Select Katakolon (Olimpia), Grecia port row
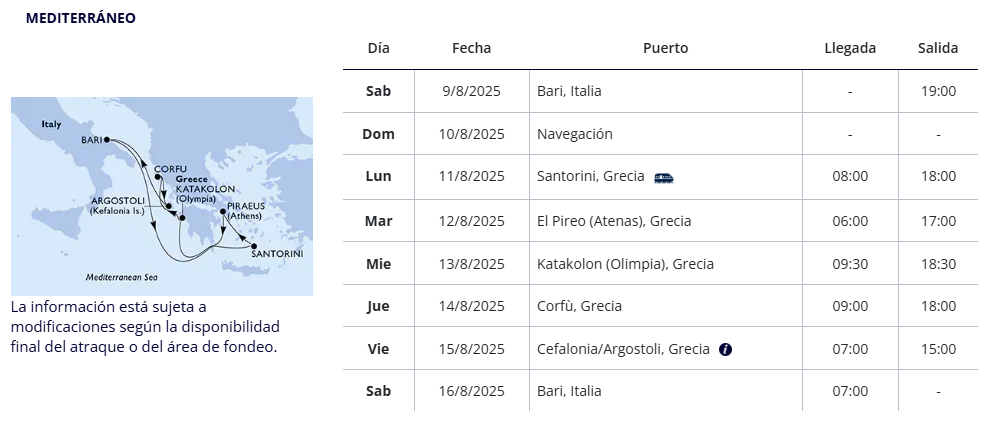This screenshot has width=981, height=441. coord(660,263)
